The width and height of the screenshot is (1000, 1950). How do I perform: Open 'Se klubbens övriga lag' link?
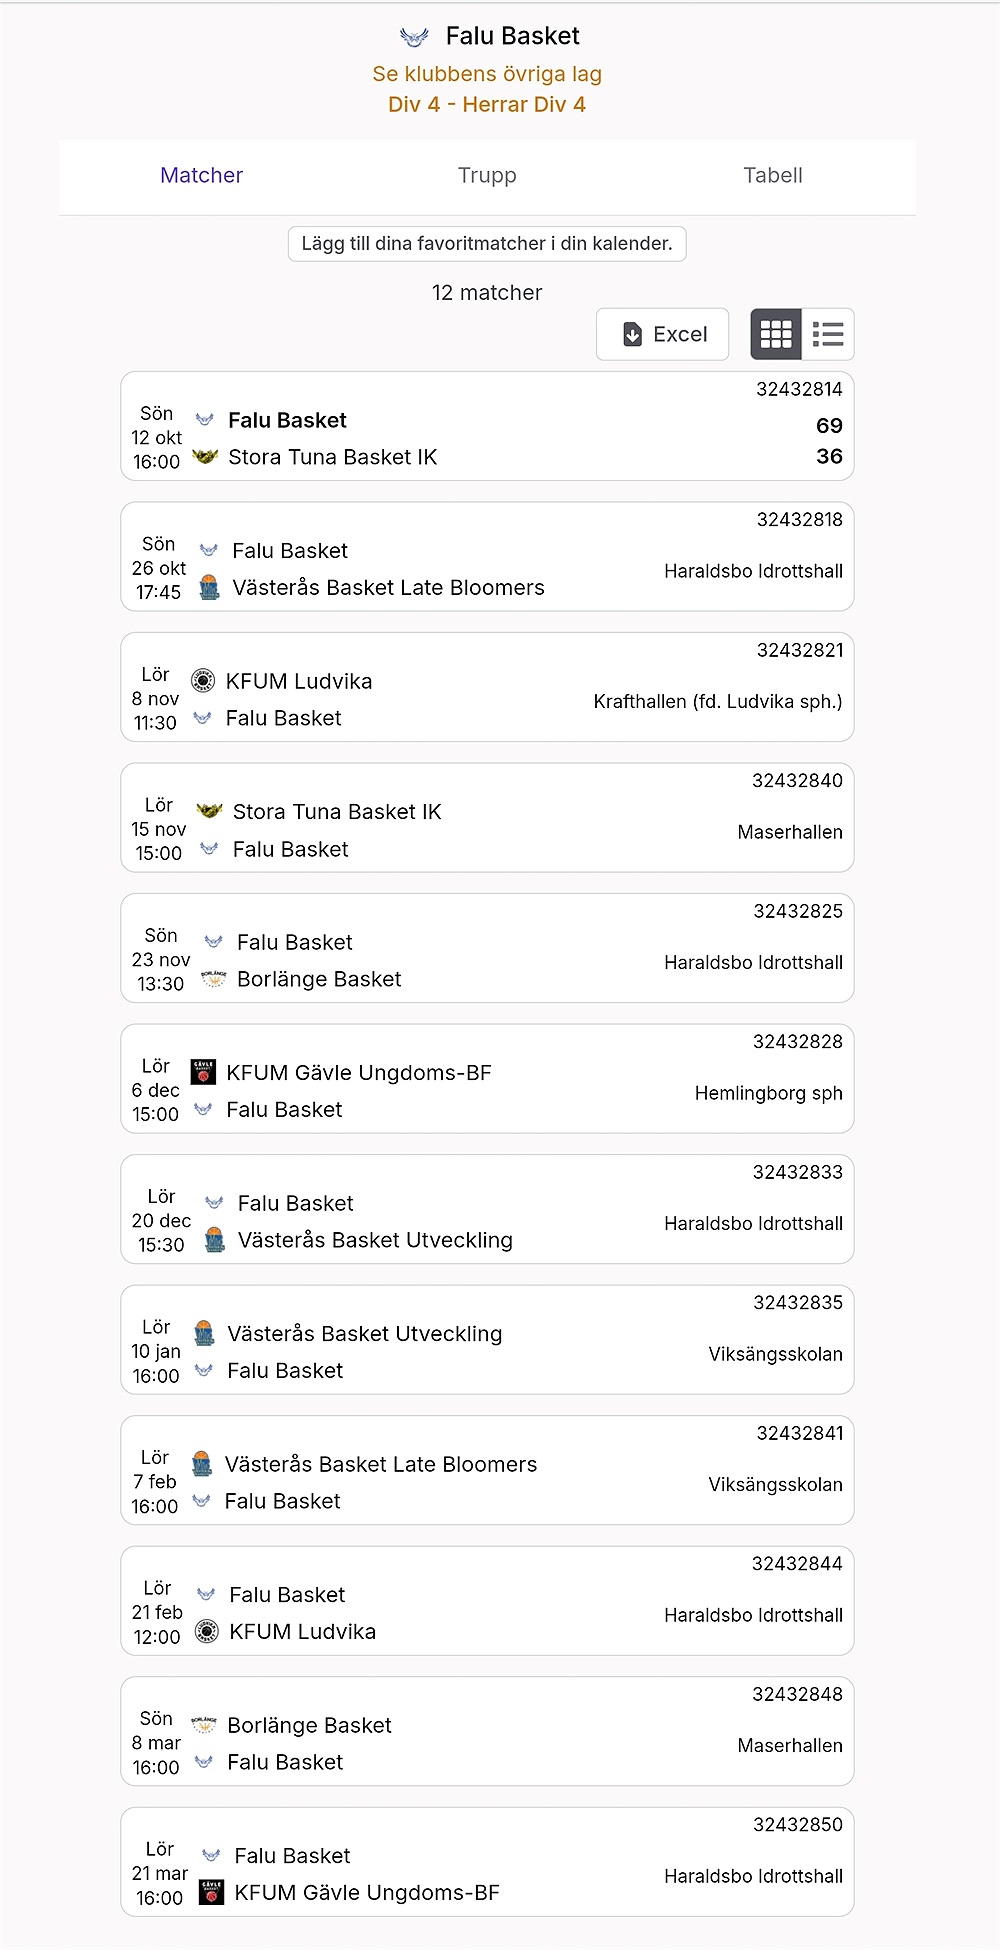(487, 74)
